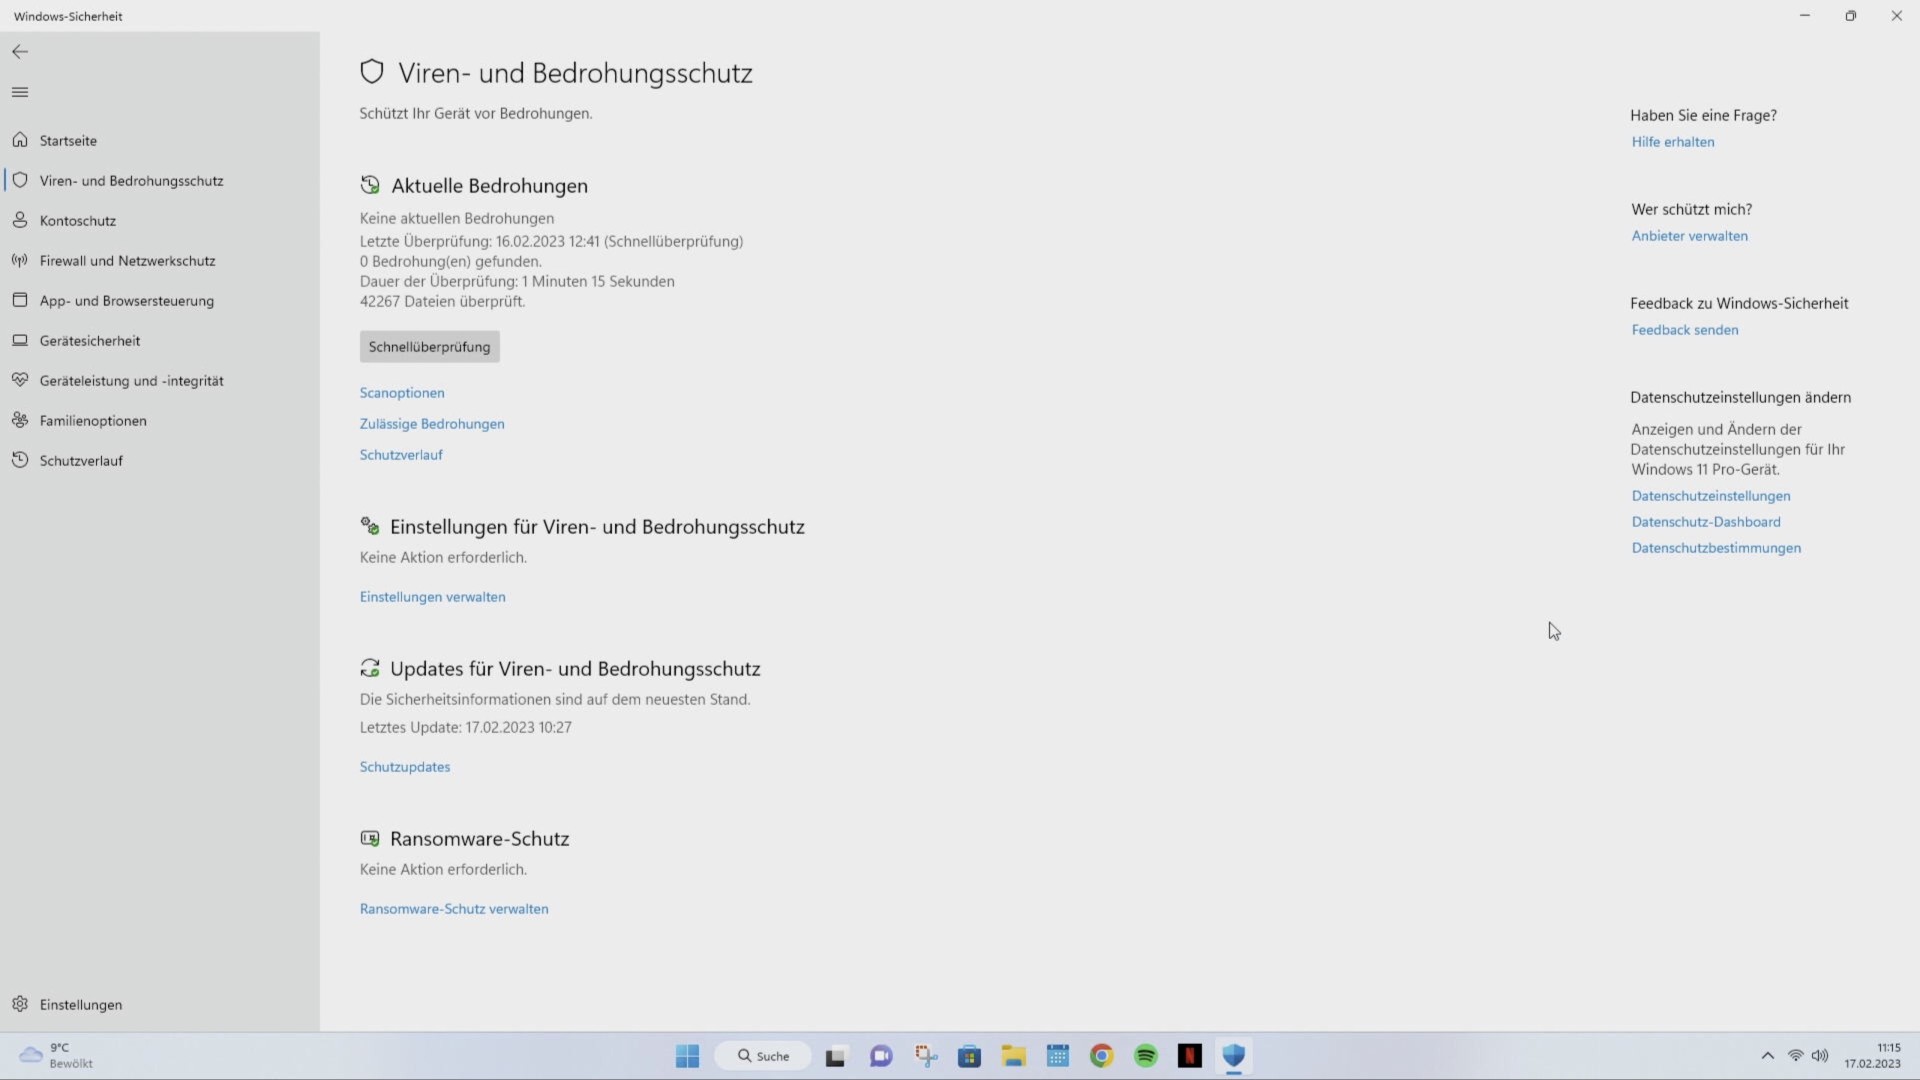Open the Chat app in taskbar
Screen dimensions: 1920x1080
point(881,1056)
